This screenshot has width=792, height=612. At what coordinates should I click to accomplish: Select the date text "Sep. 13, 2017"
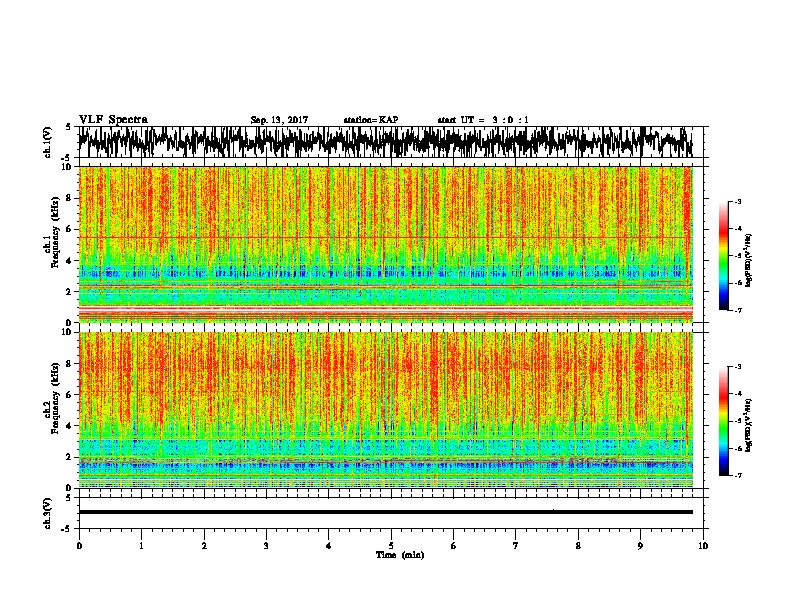point(279,120)
